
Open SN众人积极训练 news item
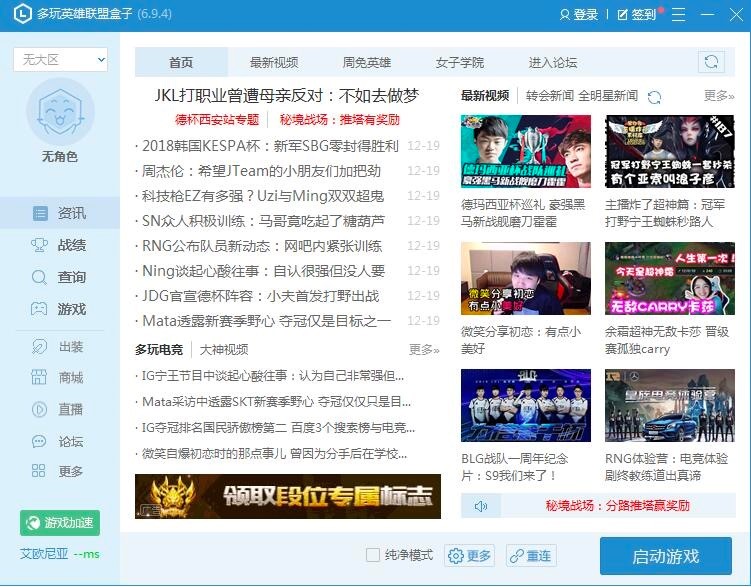pyautogui.click(x=263, y=220)
